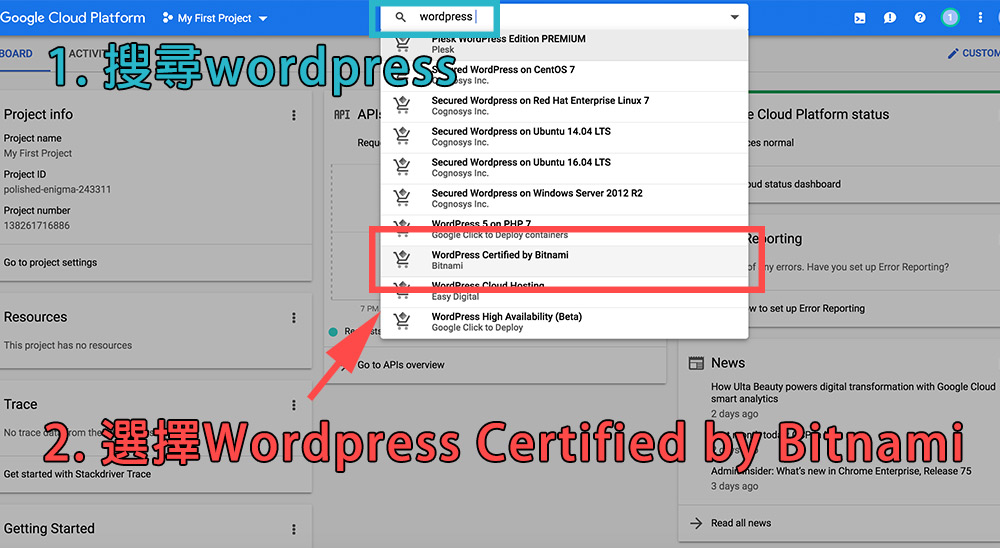Open Cloud status dashboard link
The height and width of the screenshot is (548, 1000).
click(x=795, y=184)
